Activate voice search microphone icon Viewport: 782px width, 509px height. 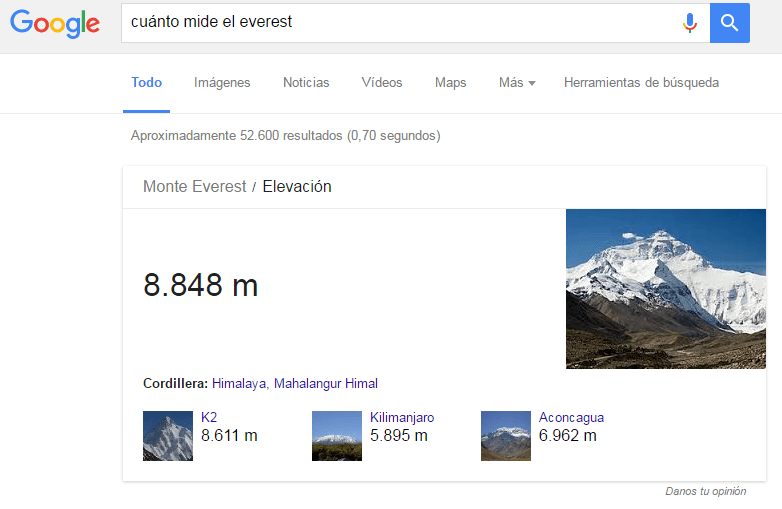[689, 23]
